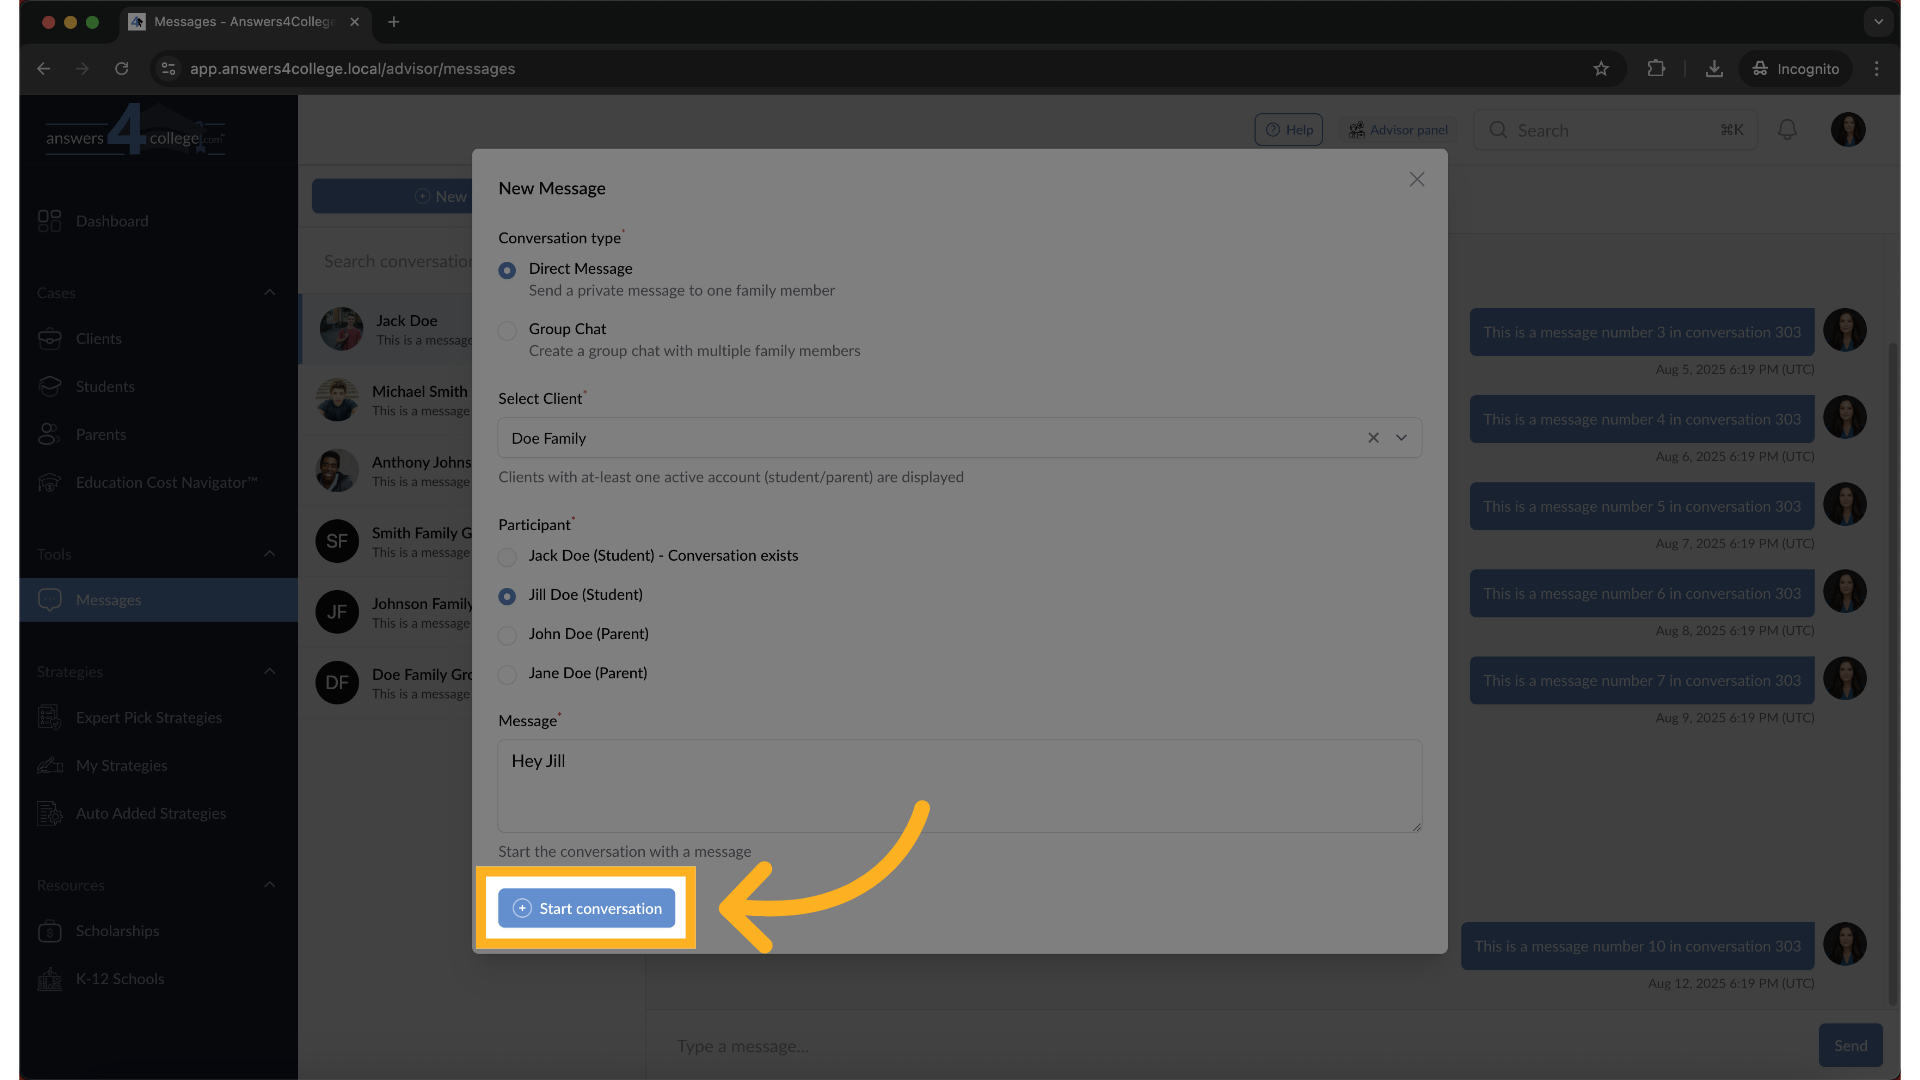Click the user profile avatar

pos(1847,130)
